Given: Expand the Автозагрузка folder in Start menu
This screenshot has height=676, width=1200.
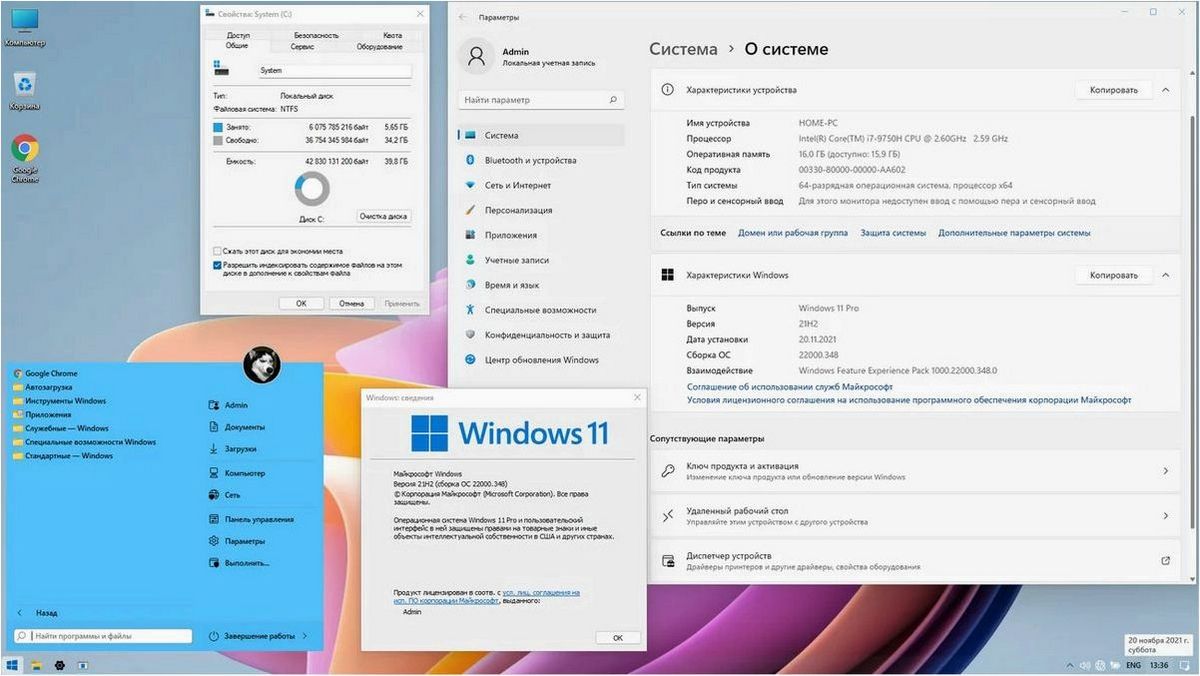Looking at the screenshot, I should (x=42, y=387).
